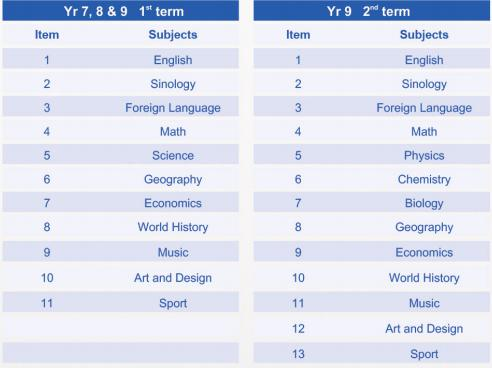Select the 'Subjects' column header in left table
This screenshot has height=368, width=492.
coord(173,35)
